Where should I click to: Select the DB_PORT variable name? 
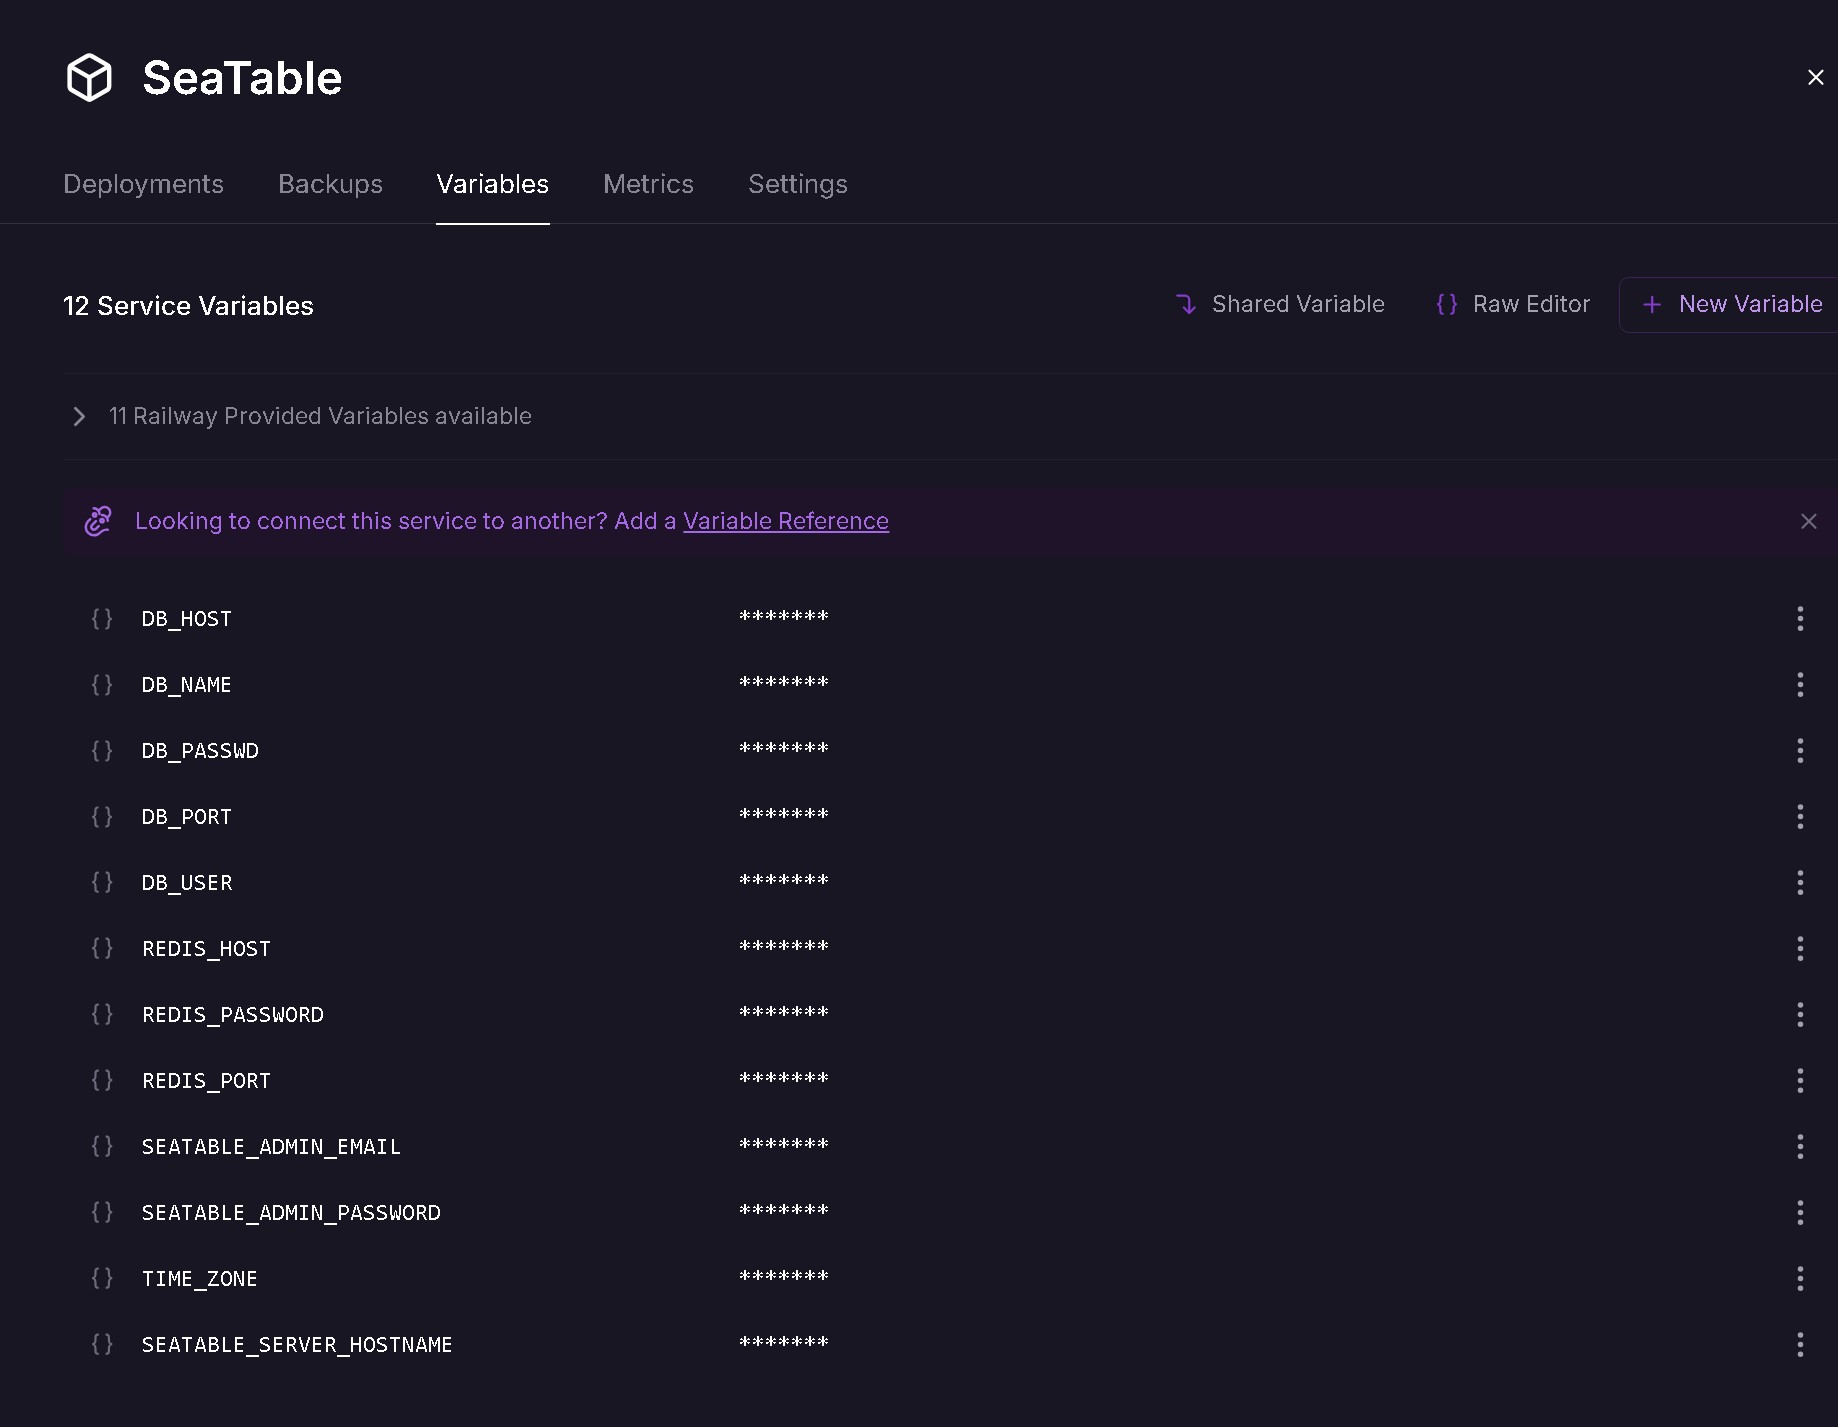[x=187, y=817]
